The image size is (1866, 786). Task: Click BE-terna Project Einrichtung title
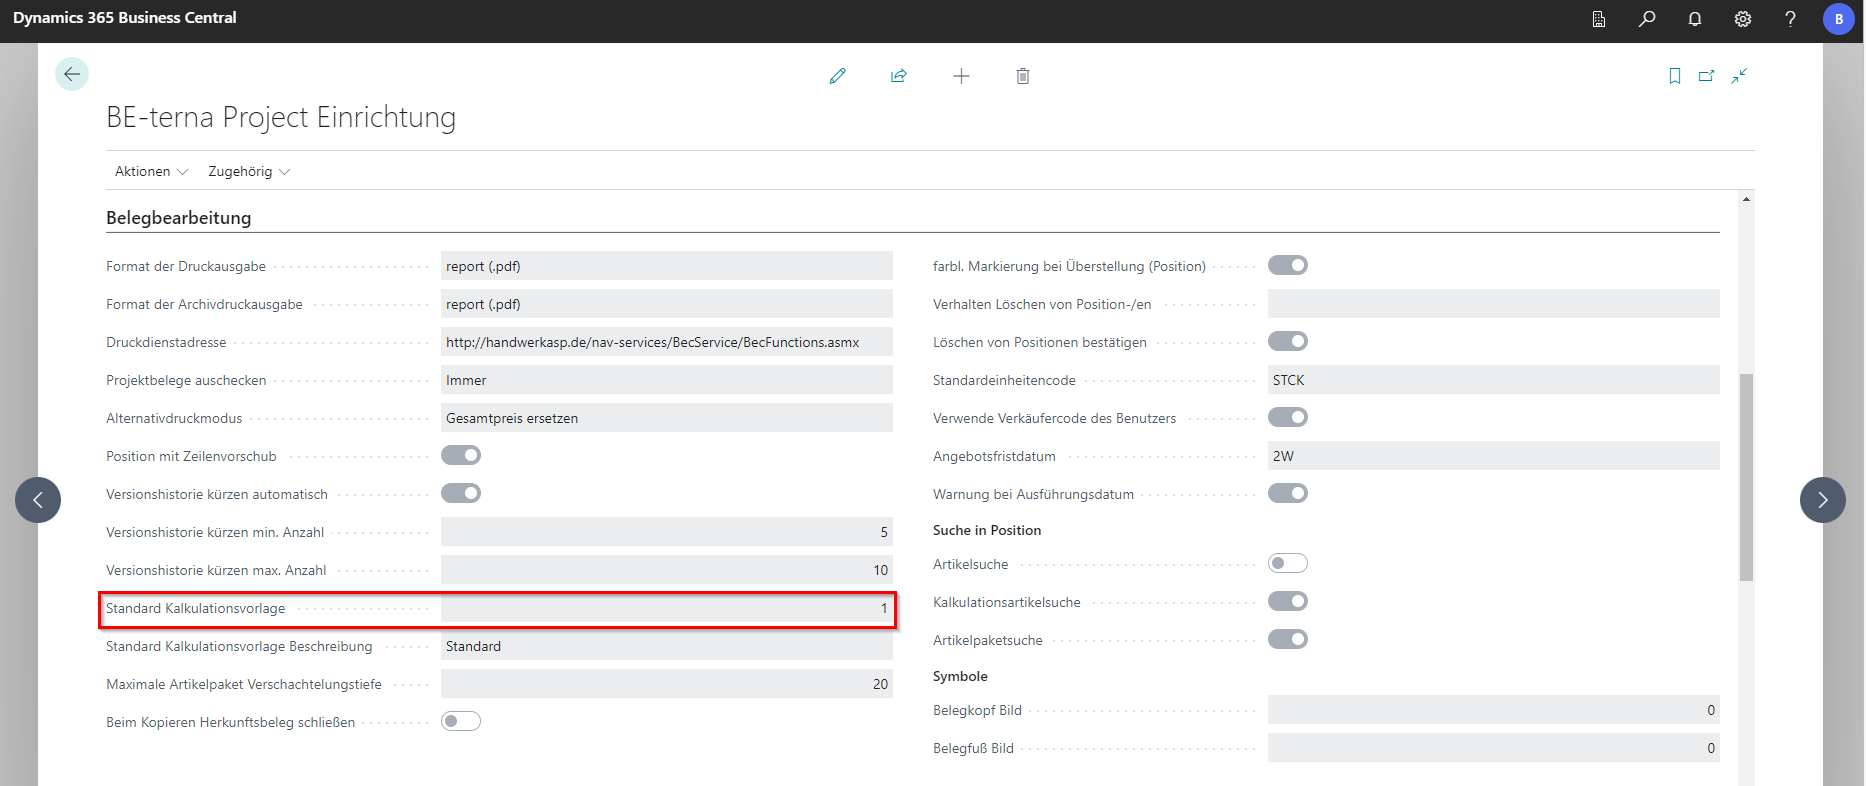[281, 117]
